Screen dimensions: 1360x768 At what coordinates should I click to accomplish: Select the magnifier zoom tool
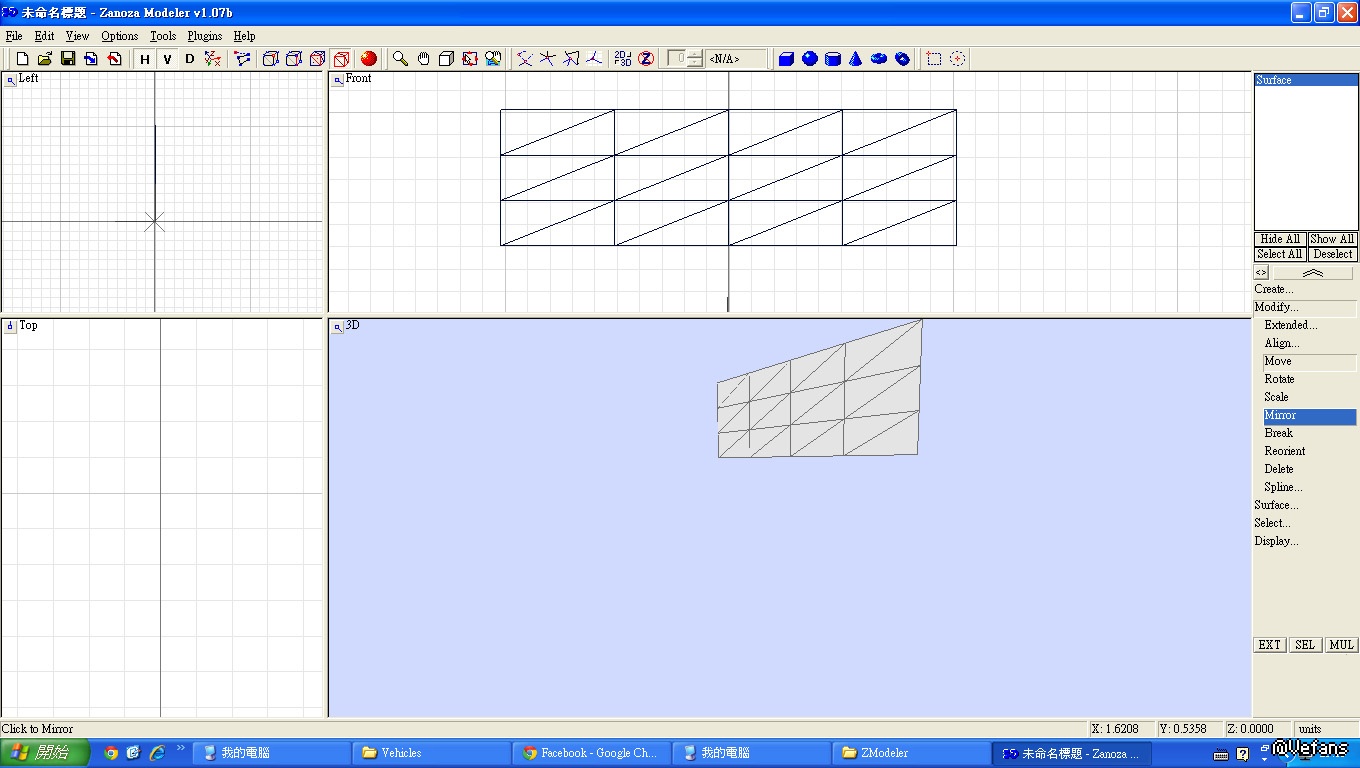(x=400, y=59)
